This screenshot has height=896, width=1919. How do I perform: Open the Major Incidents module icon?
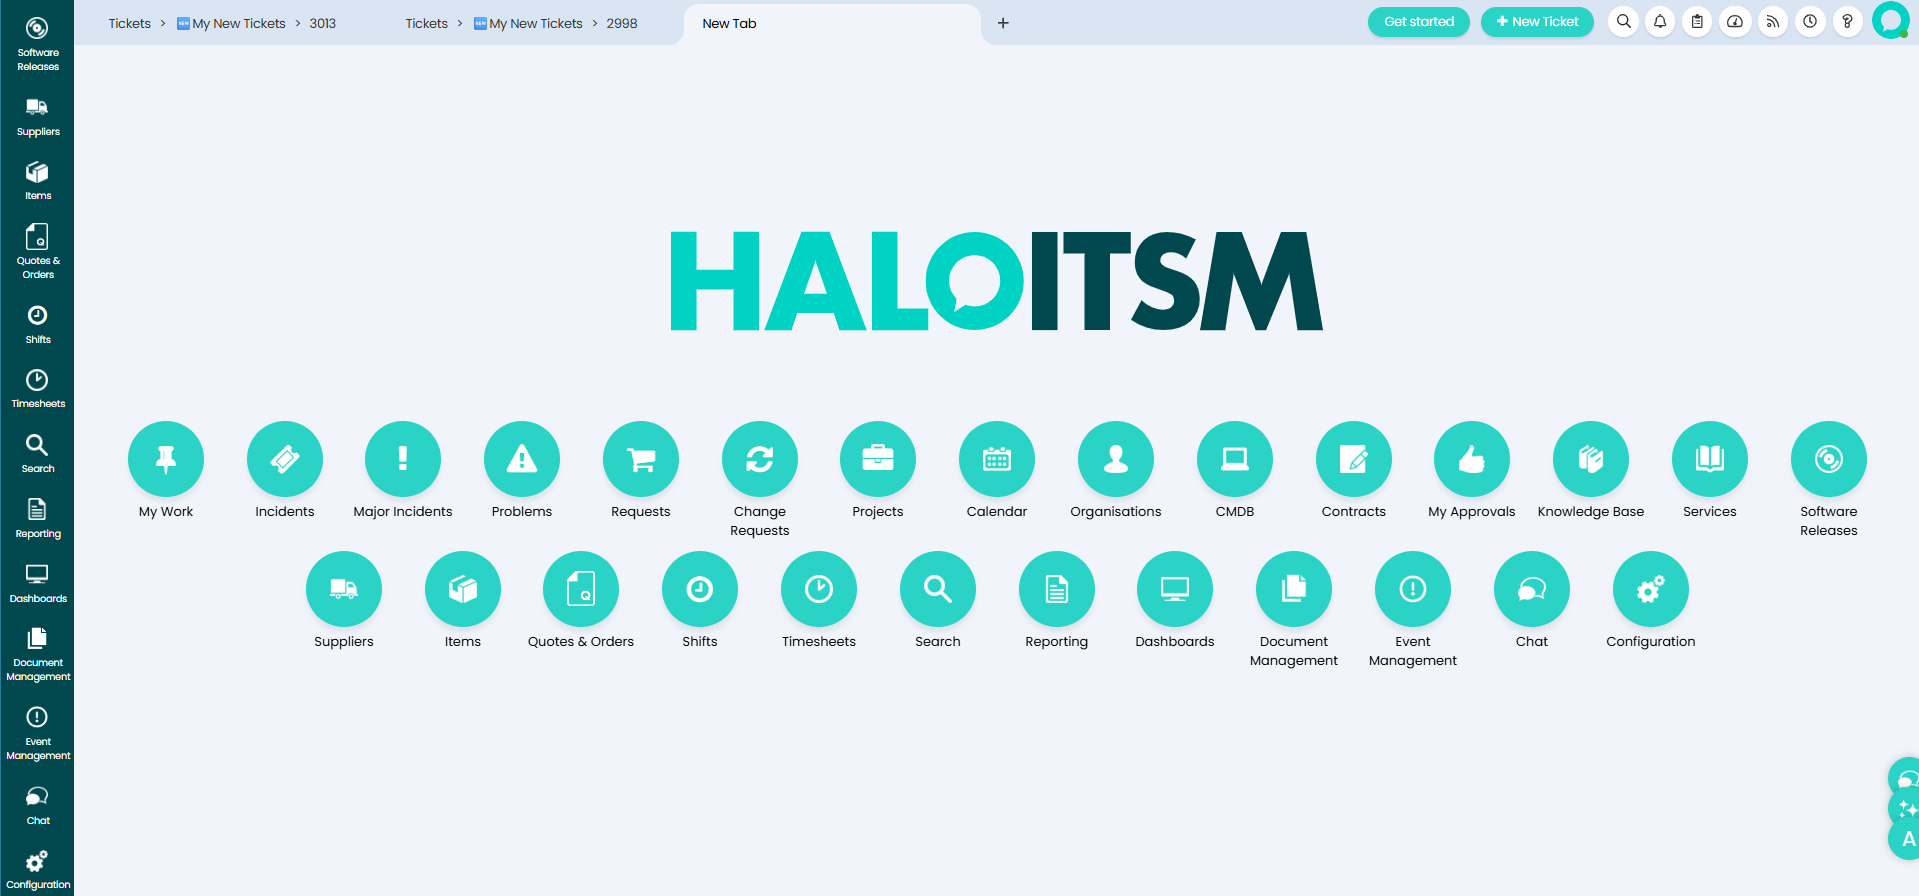[403, 459]
